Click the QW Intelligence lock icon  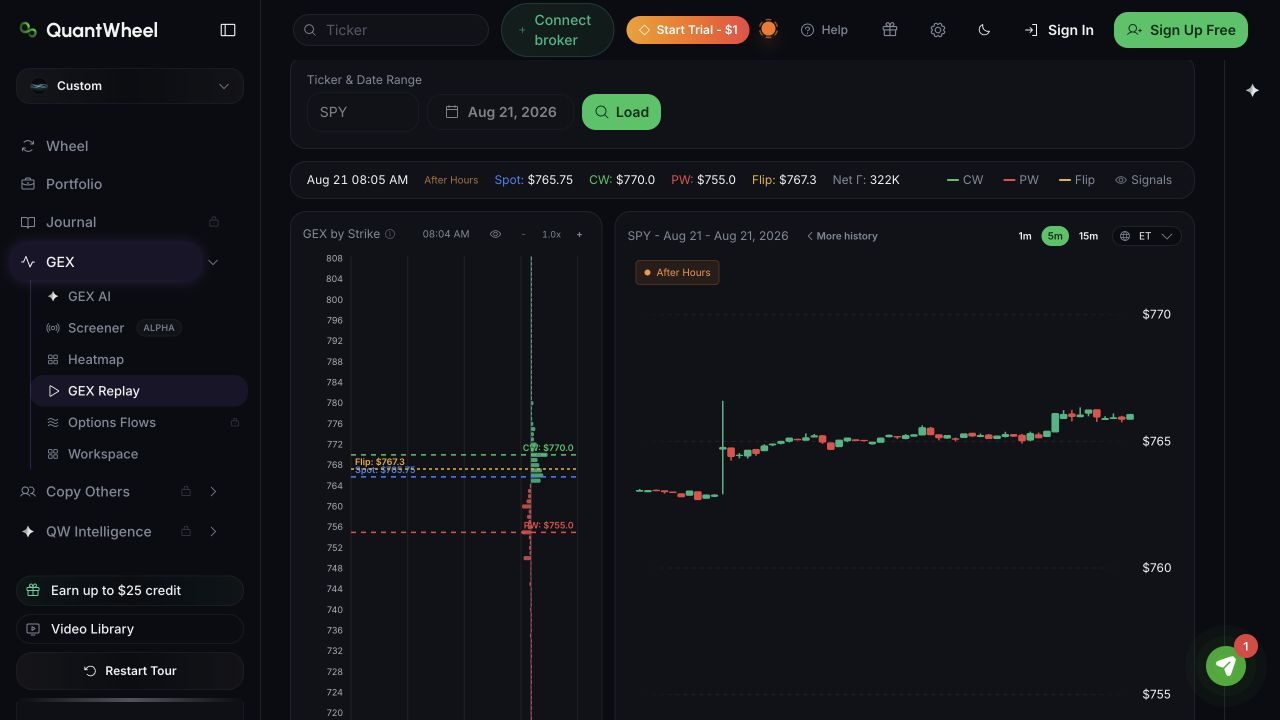(x=186, y=531)
